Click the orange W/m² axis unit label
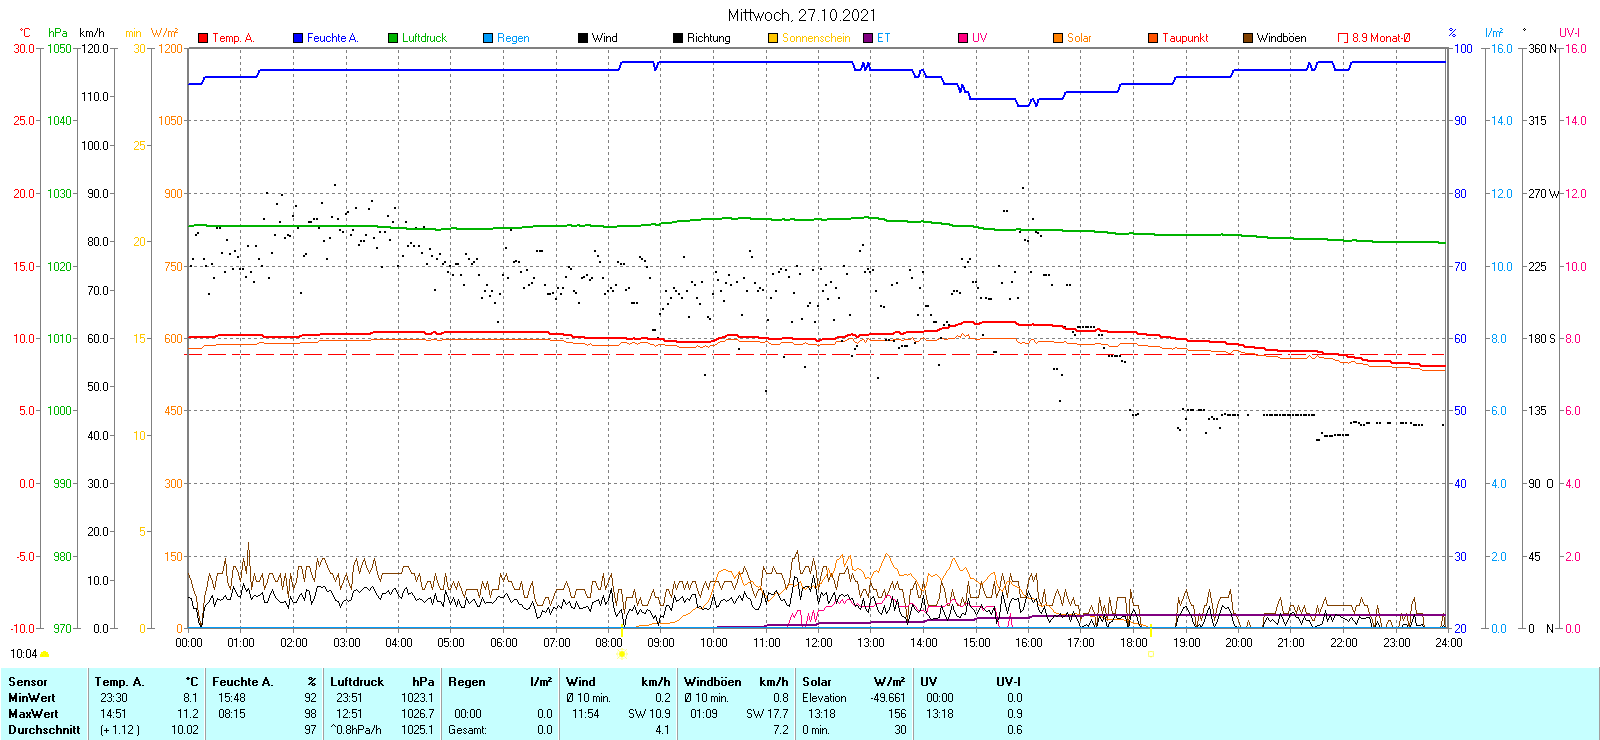This screenshot has height=740, width=1600. (x=165, y=33)
